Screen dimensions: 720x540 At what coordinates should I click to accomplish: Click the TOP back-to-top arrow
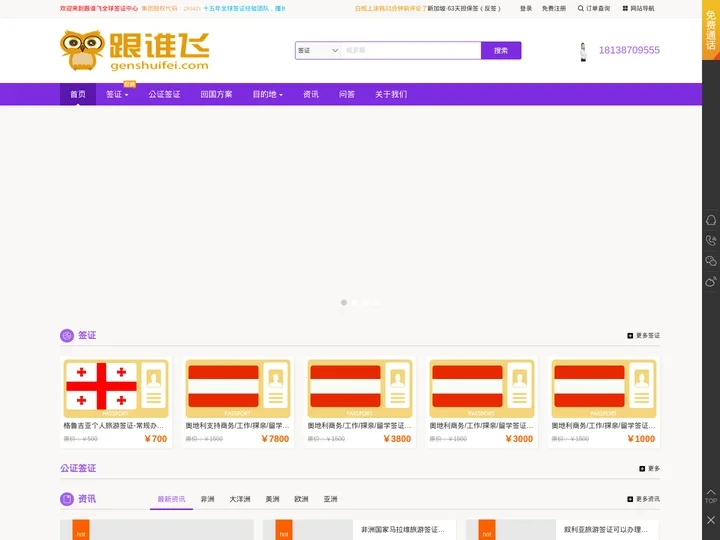coord(711,496)
